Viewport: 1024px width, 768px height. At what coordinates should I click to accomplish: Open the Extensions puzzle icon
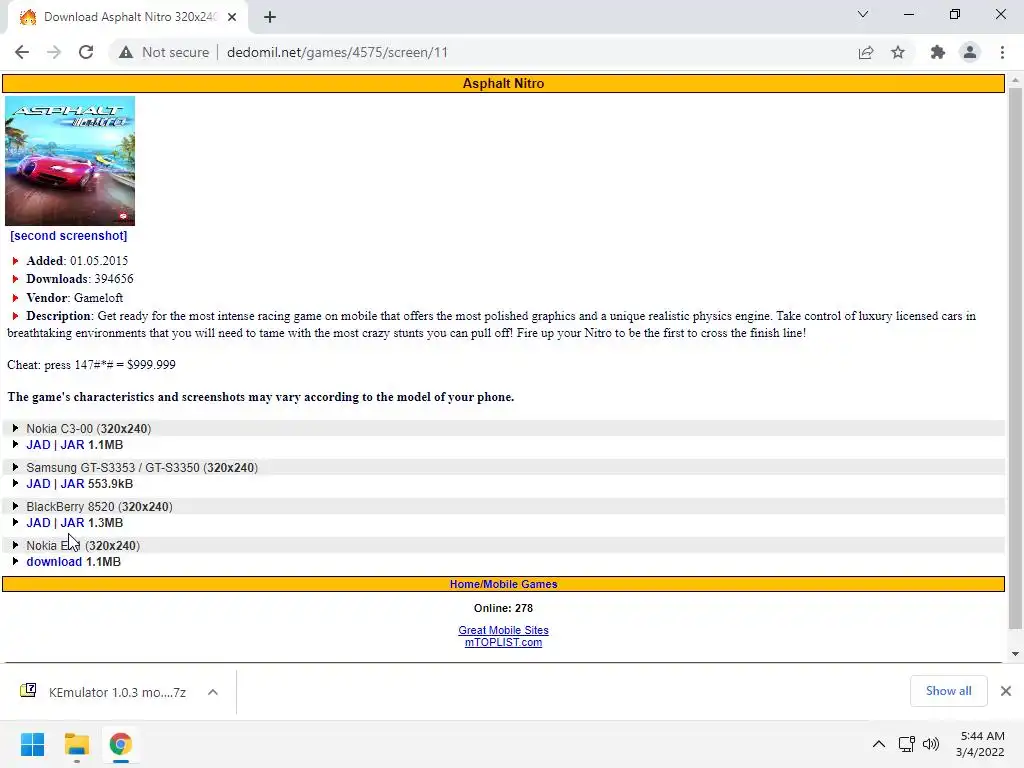pyautogui.click(x=938, y=52)
